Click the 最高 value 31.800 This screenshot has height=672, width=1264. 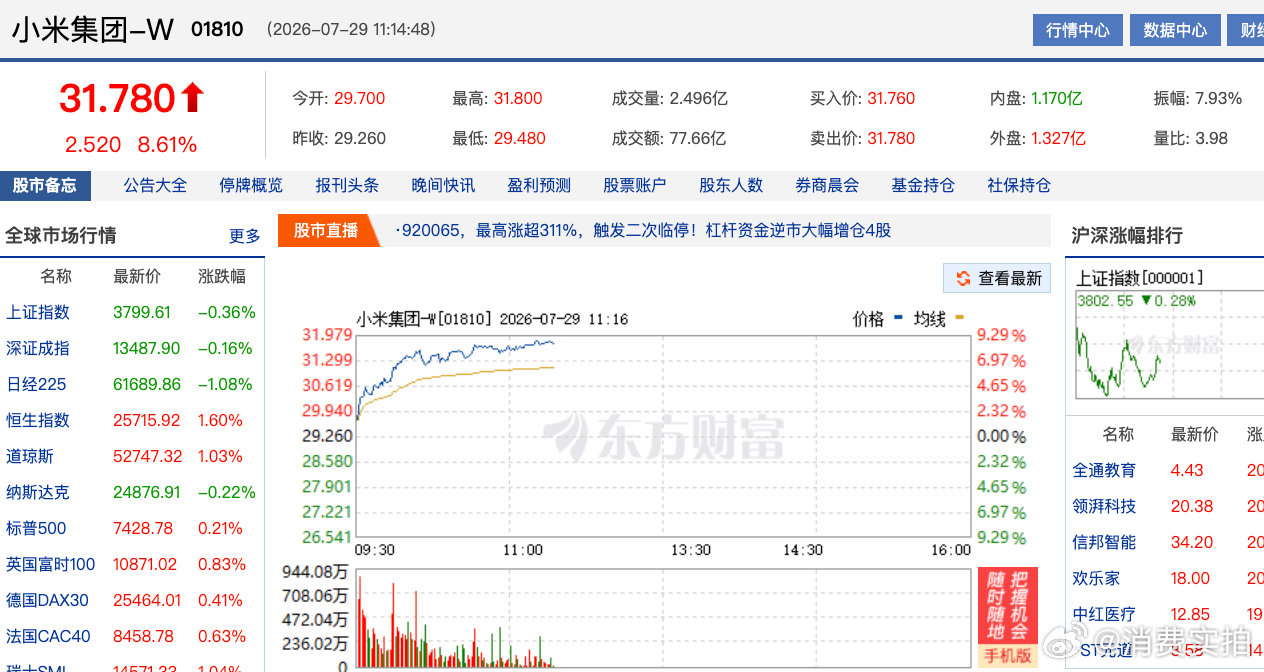(x=518, y=98)
